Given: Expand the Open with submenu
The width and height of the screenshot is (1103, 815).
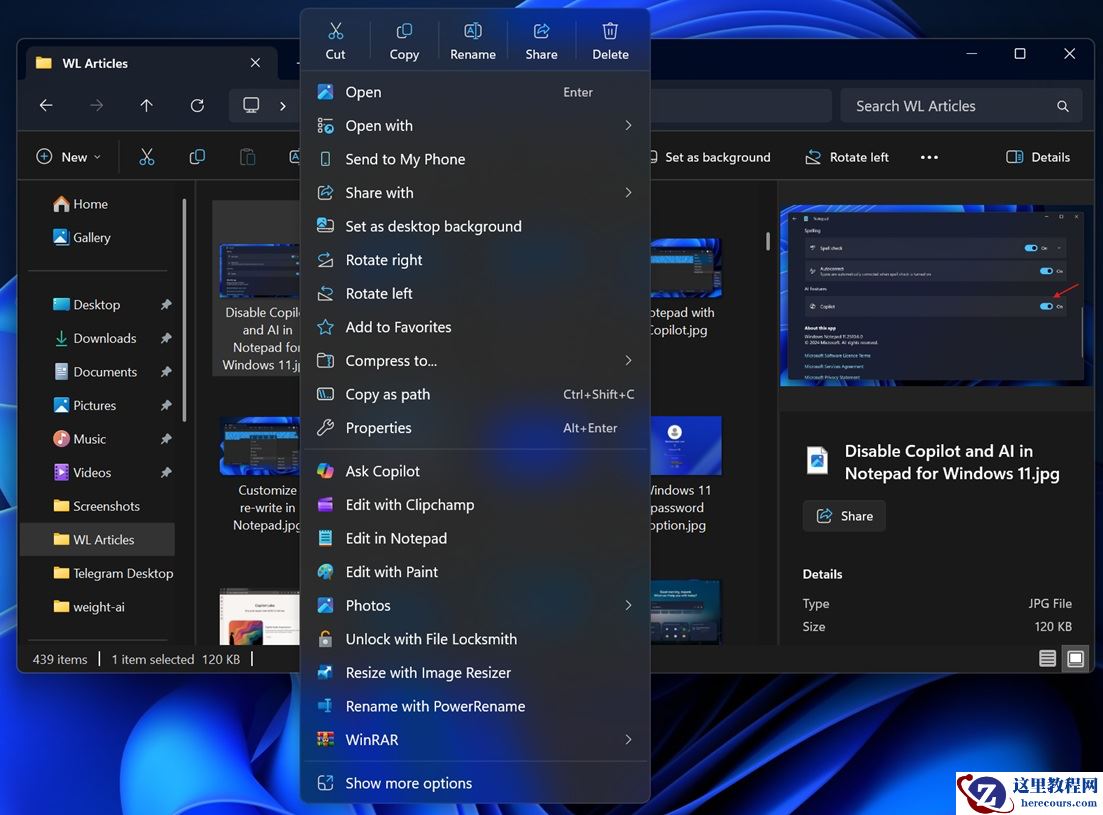Looking at the screenshot, I should point(474,125).
